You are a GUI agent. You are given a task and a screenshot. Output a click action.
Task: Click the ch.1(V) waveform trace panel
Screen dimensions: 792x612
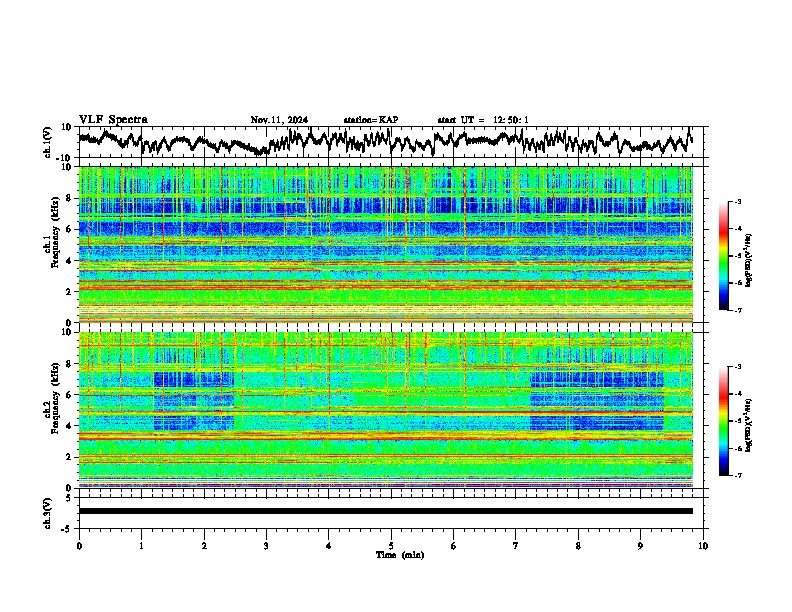tap(393, 142)
